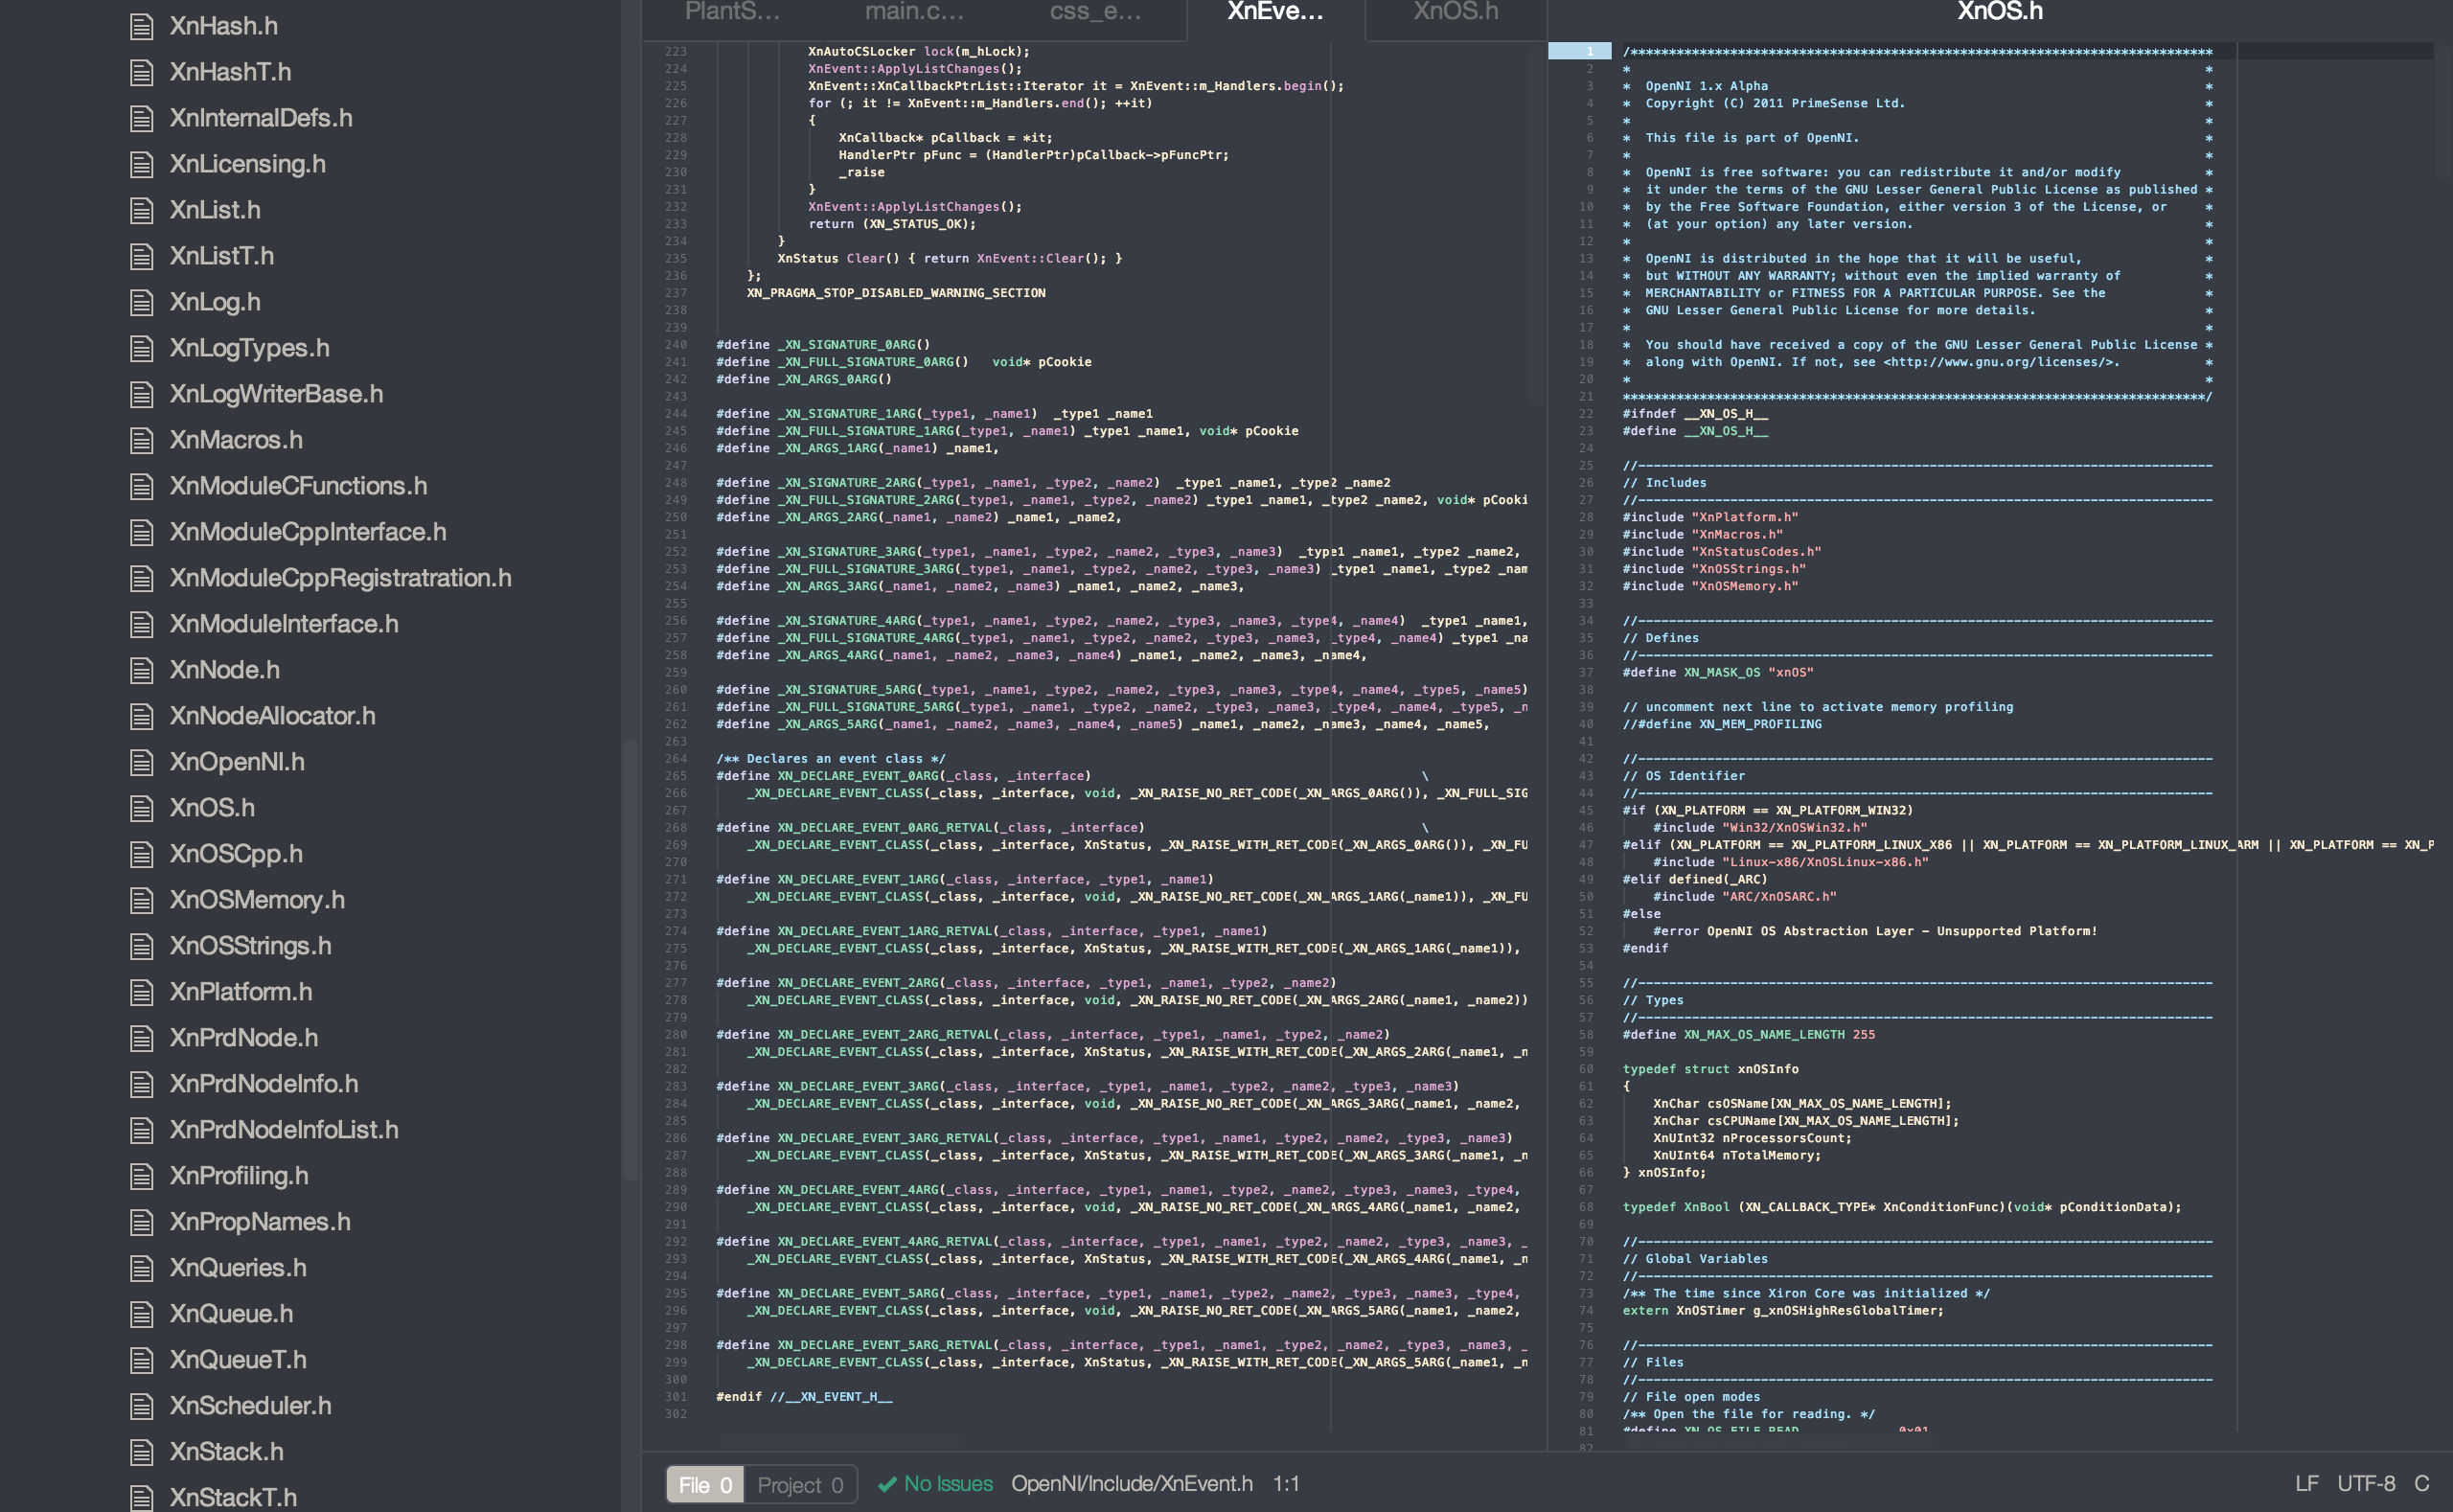Viewport: 2453px width, 1512px height.
Task: Open the LF line ending selector
Action: click(x=2306, y=1483)
